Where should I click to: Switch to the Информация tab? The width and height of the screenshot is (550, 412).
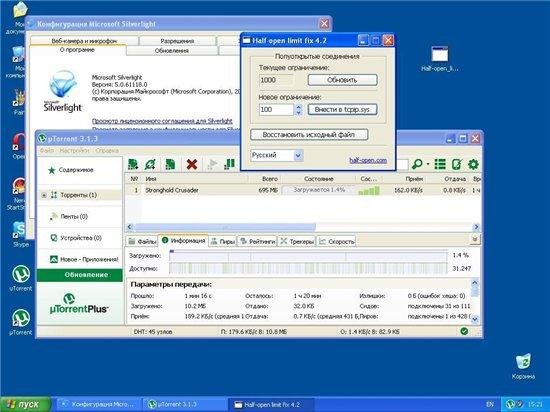click(183, 241)
